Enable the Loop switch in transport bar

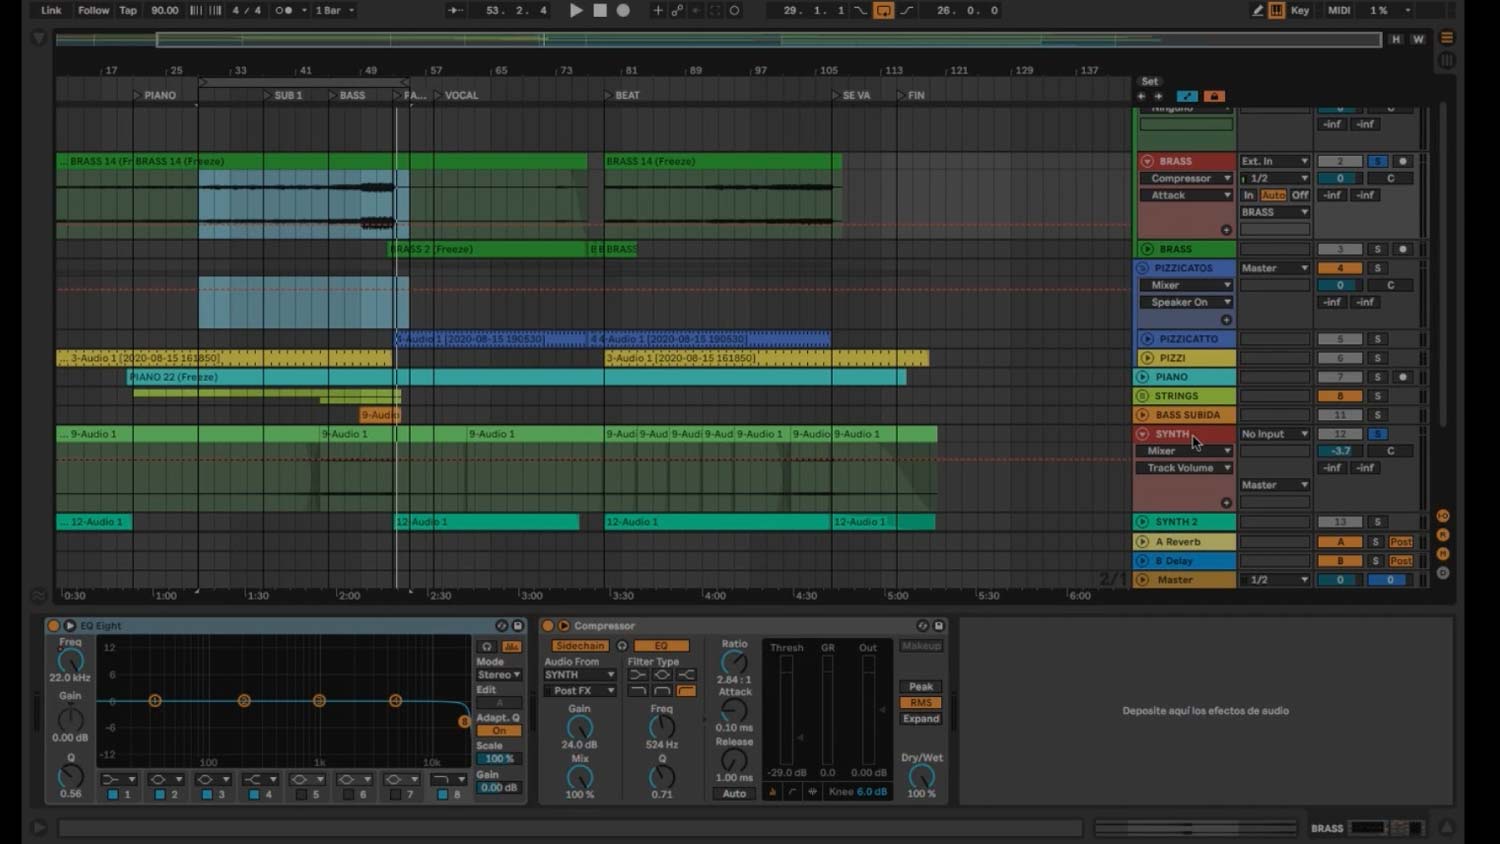(883, 10)
